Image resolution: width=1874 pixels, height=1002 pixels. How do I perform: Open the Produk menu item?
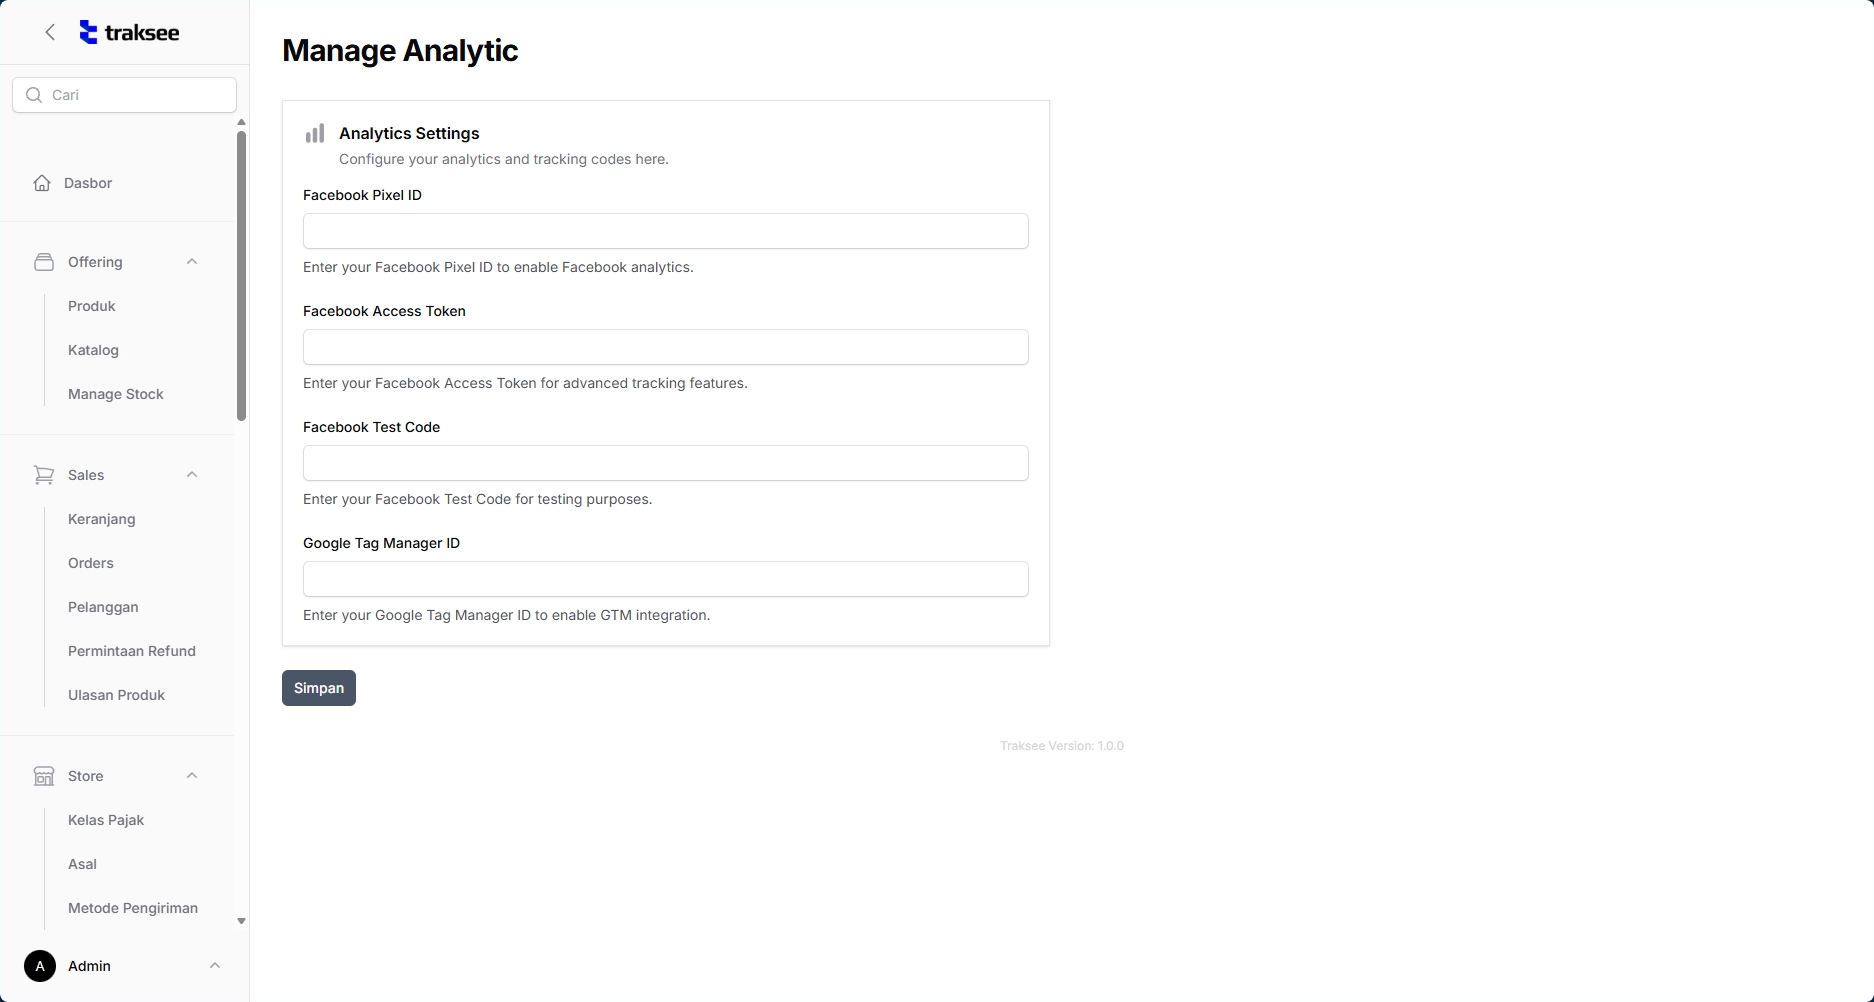(x=92, y=306)
